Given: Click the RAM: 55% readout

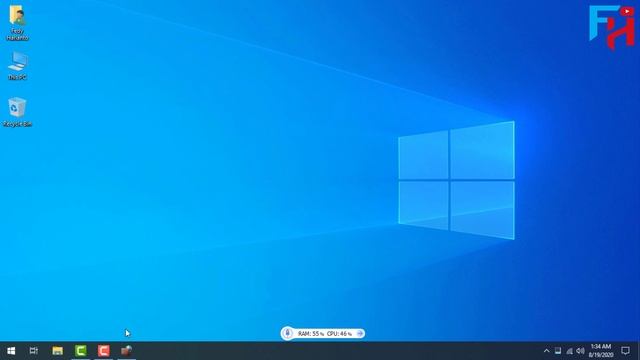Looking at the screenshot, I should pyautogui.click(x=311, y=334).
